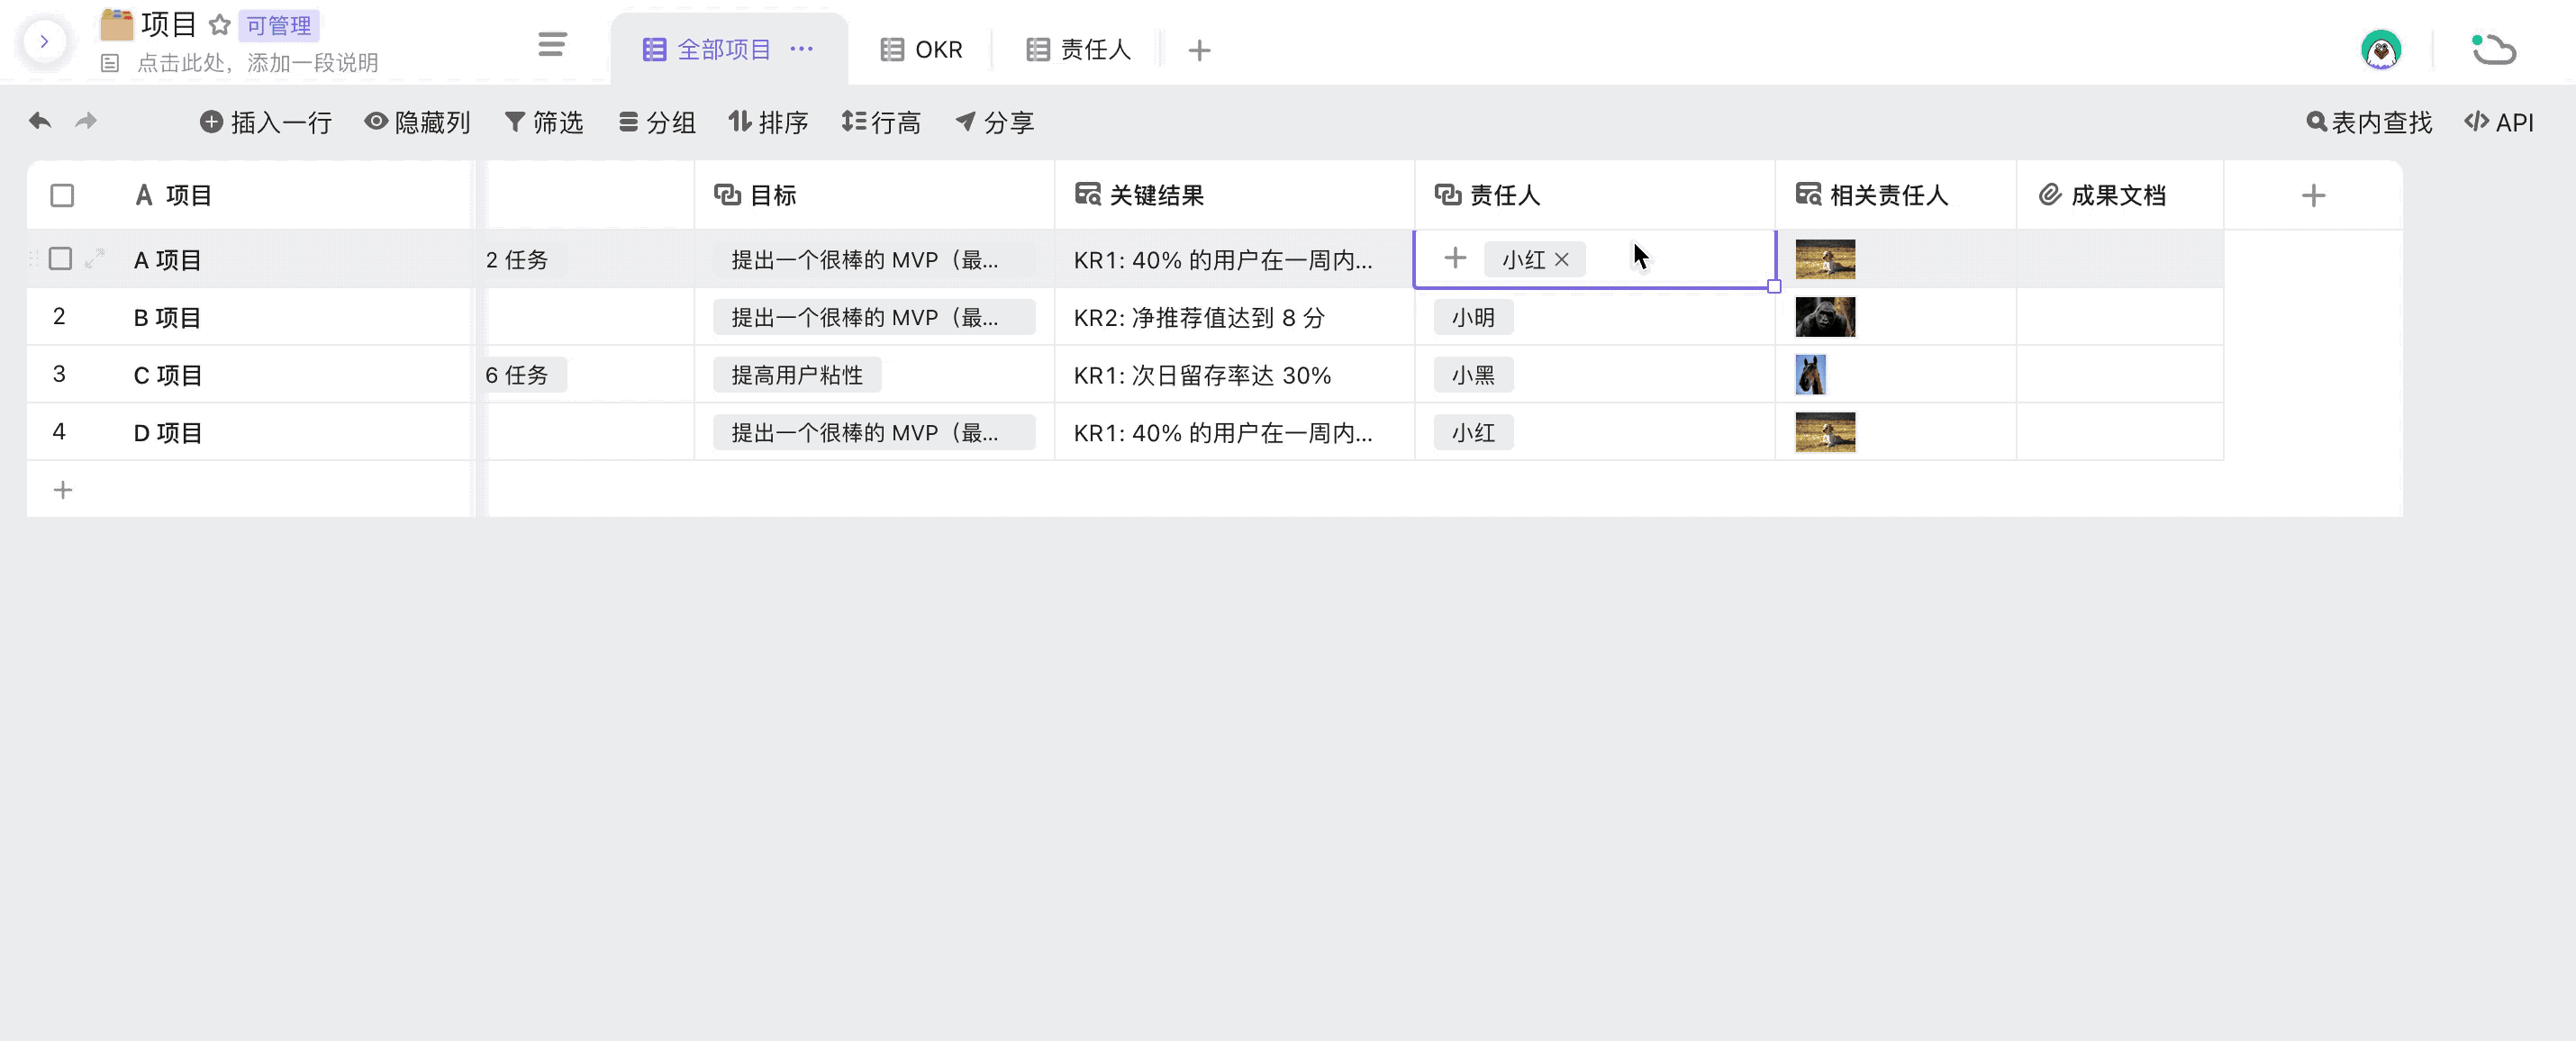The height and width of the screenshot is (1041, 2576).
Task: Toggle the select-all rows checkbox
Action: pos(62,195)
